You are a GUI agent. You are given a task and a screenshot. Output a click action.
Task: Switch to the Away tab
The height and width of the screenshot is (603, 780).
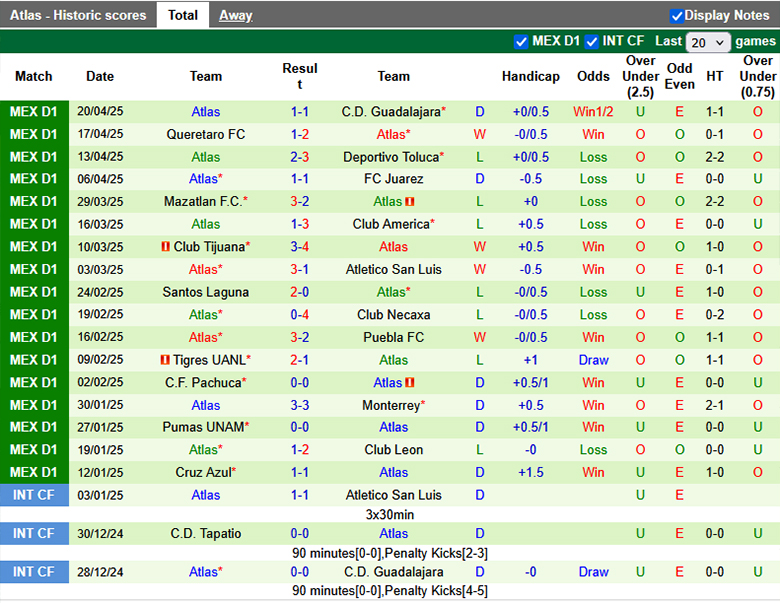(x=236, y=15)
